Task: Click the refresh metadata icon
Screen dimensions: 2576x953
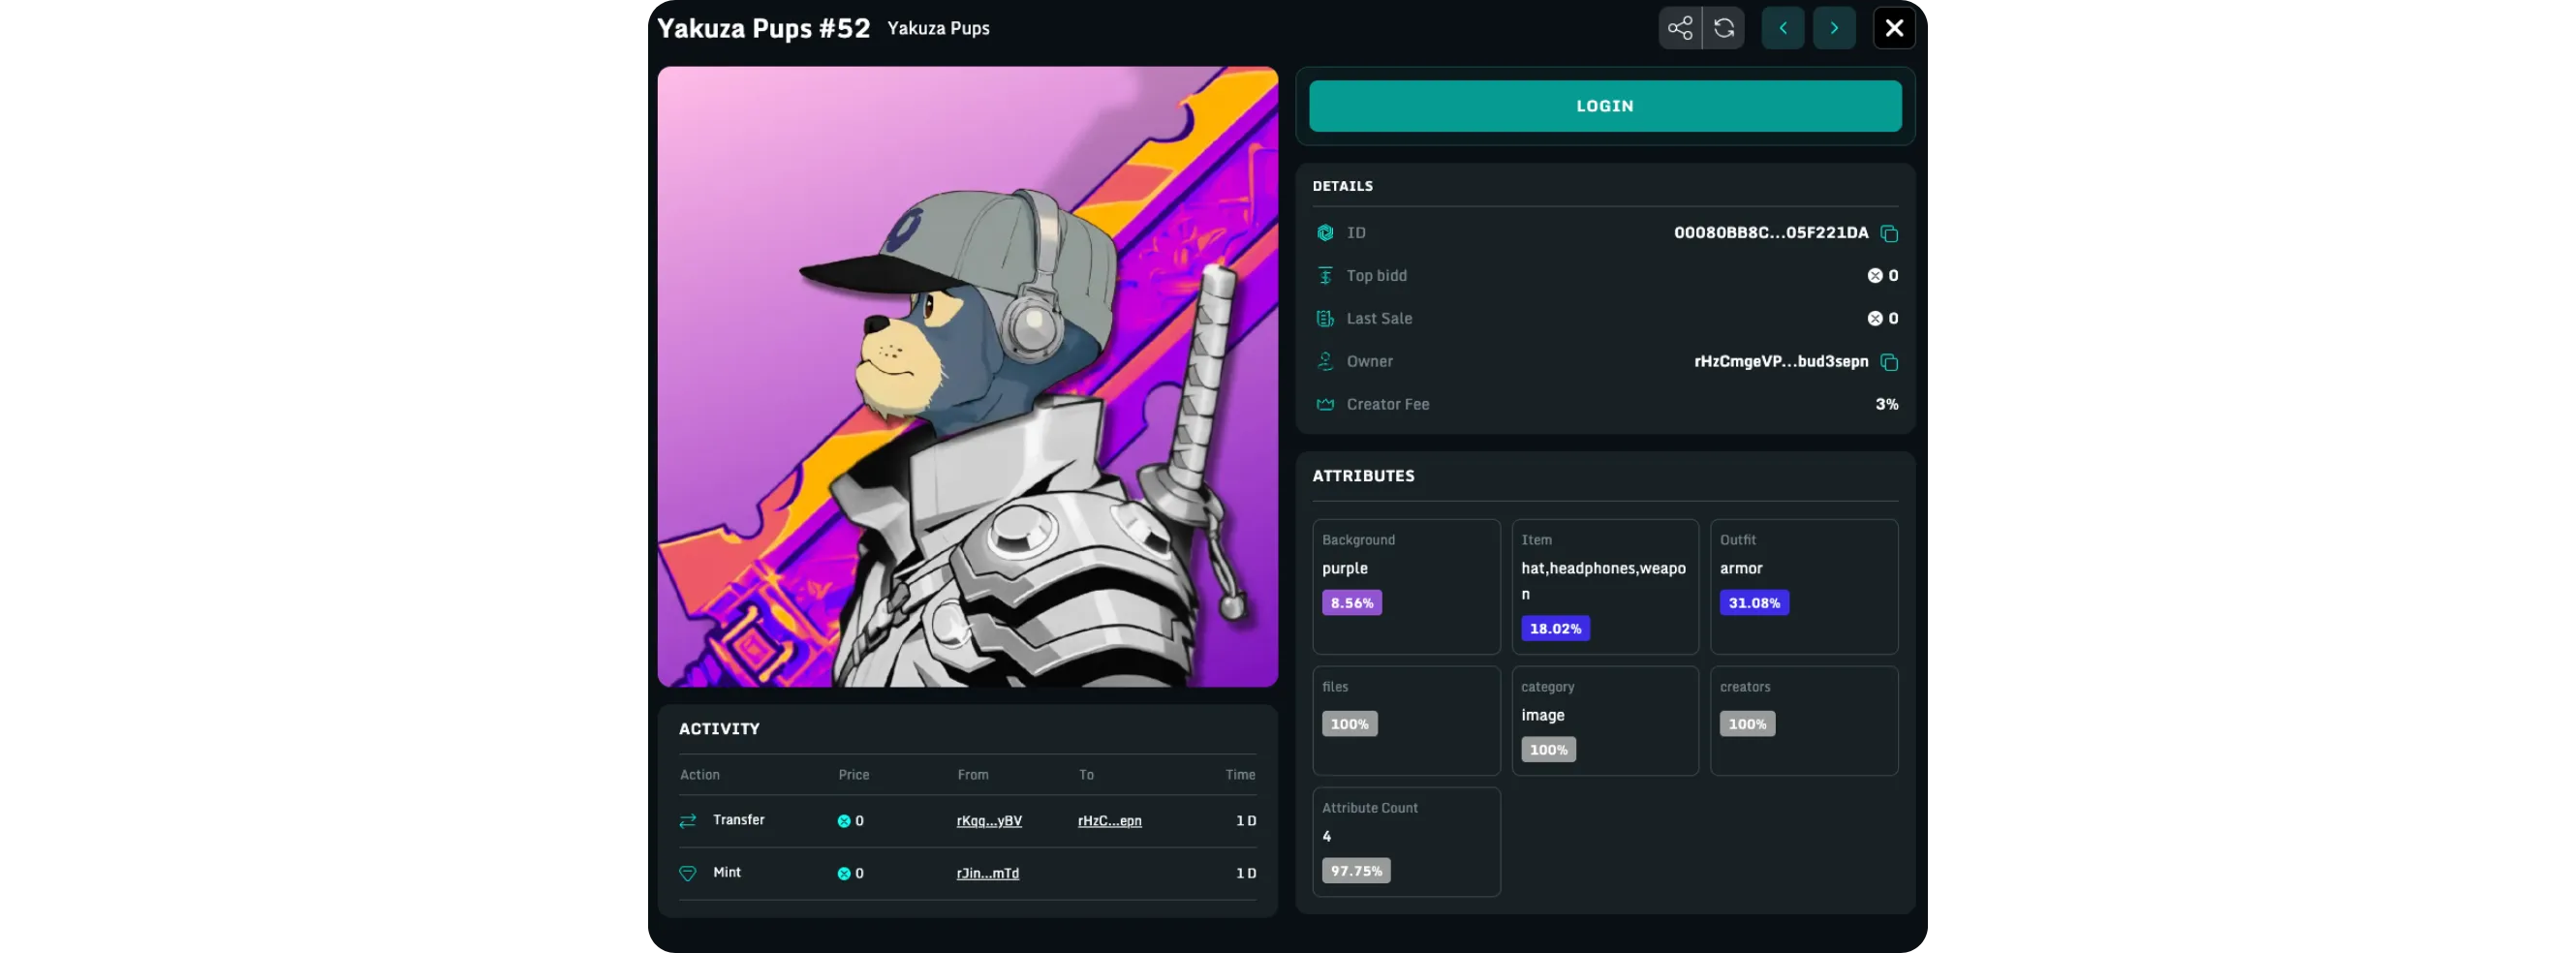Action: coord(1723,28)
